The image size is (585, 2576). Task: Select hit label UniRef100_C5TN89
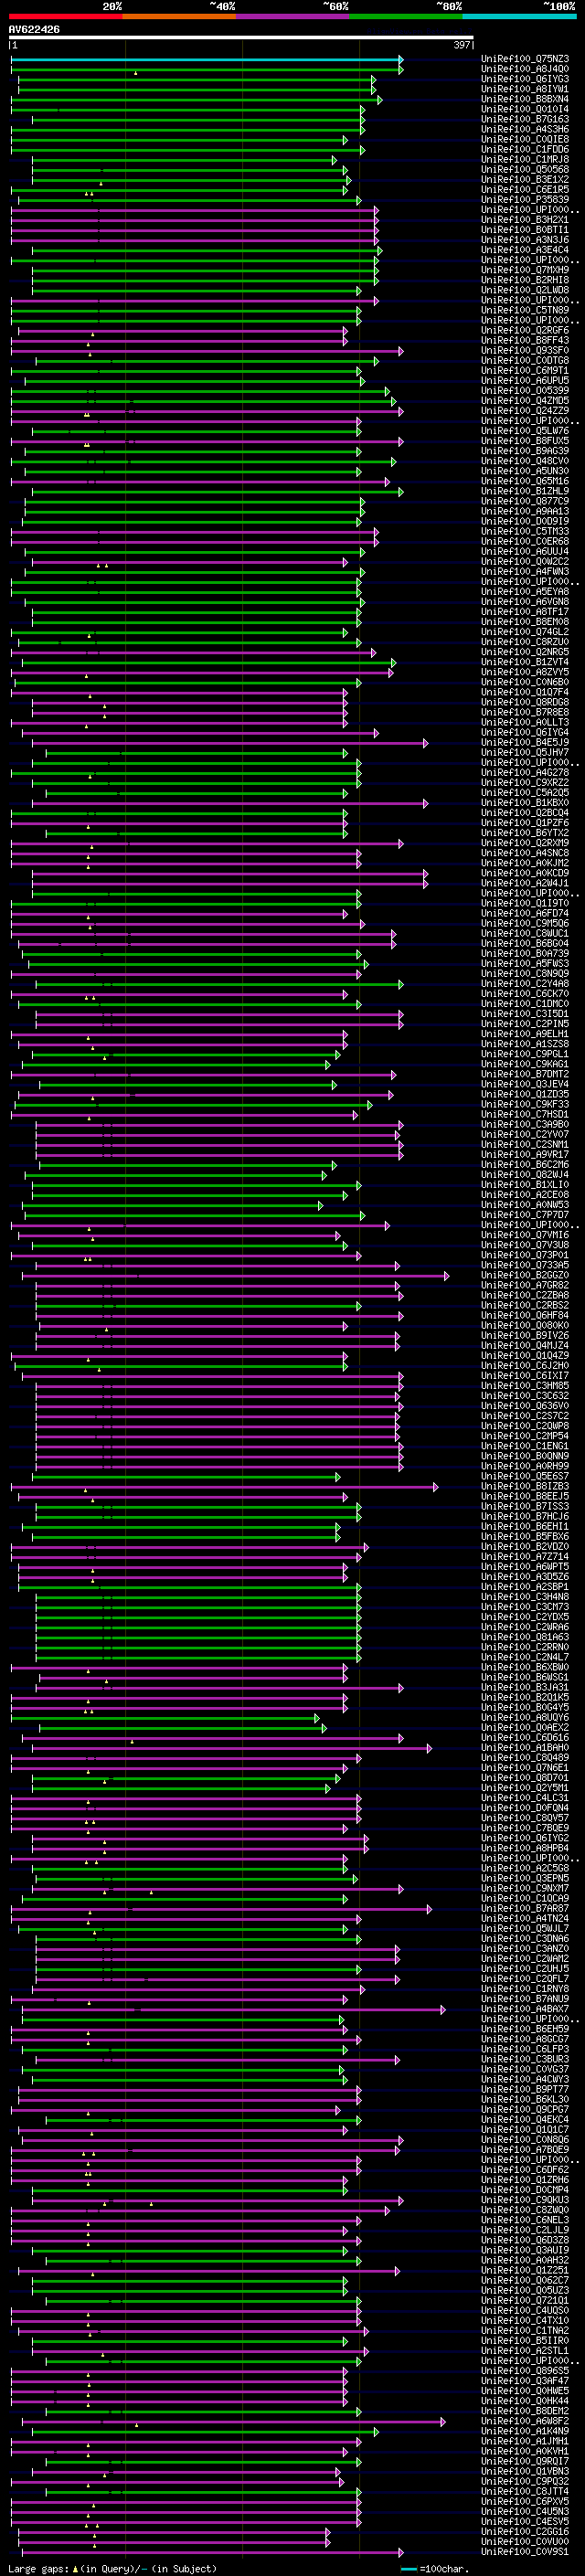[525, 311]
